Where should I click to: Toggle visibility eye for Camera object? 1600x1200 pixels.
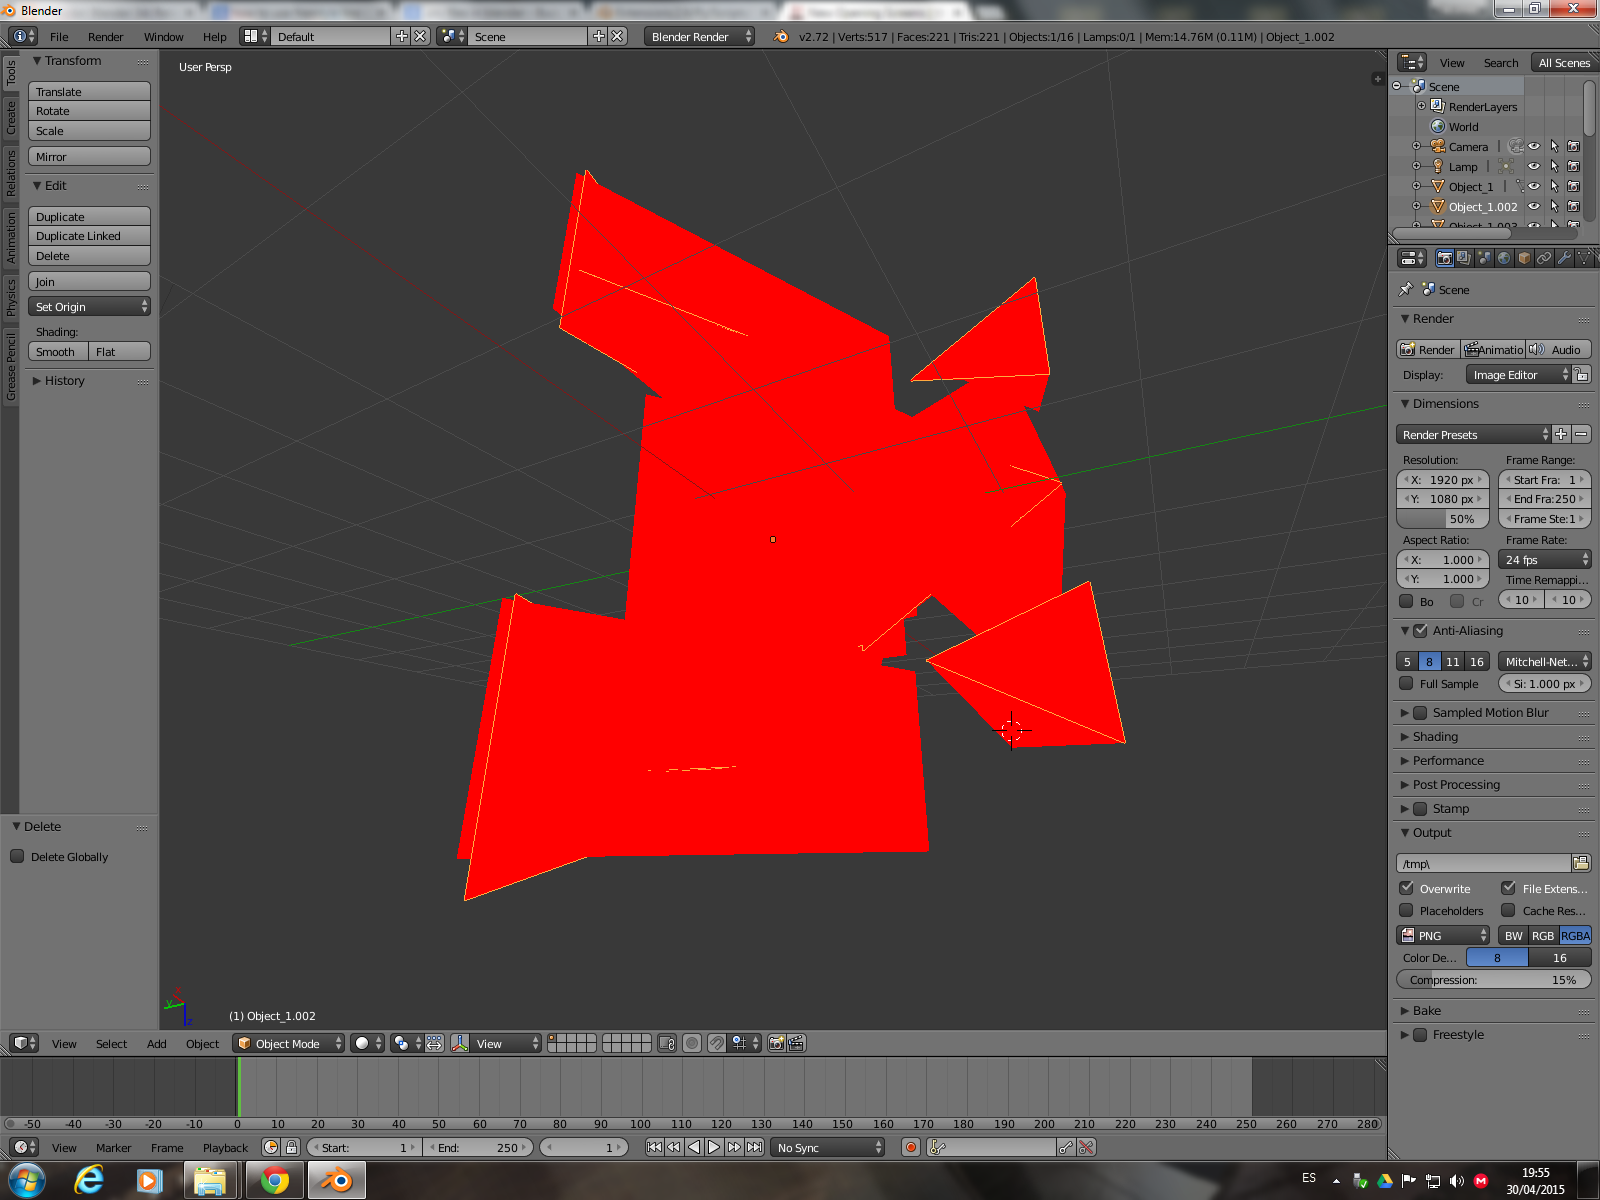point(1534,146)
